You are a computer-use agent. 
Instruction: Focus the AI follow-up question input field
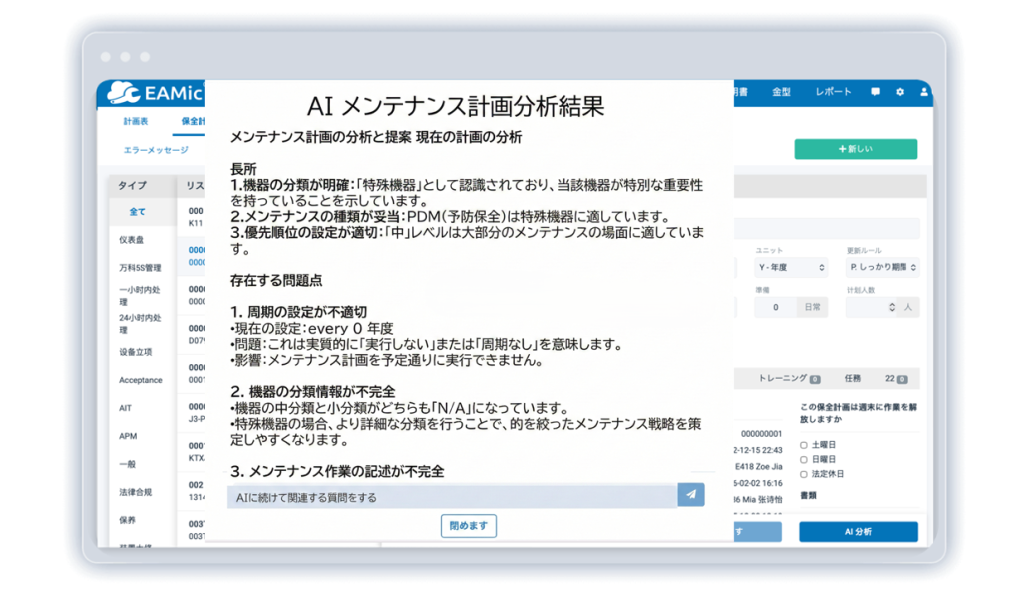452,496
